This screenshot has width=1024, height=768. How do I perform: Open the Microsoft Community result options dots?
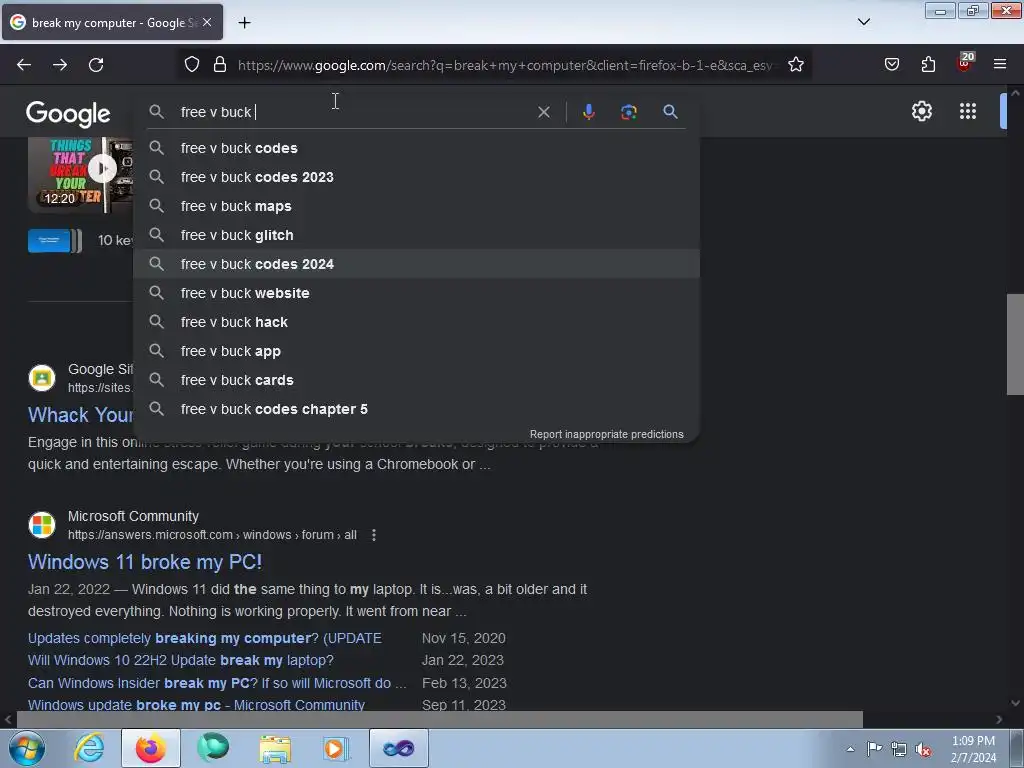tap(374, 535)
